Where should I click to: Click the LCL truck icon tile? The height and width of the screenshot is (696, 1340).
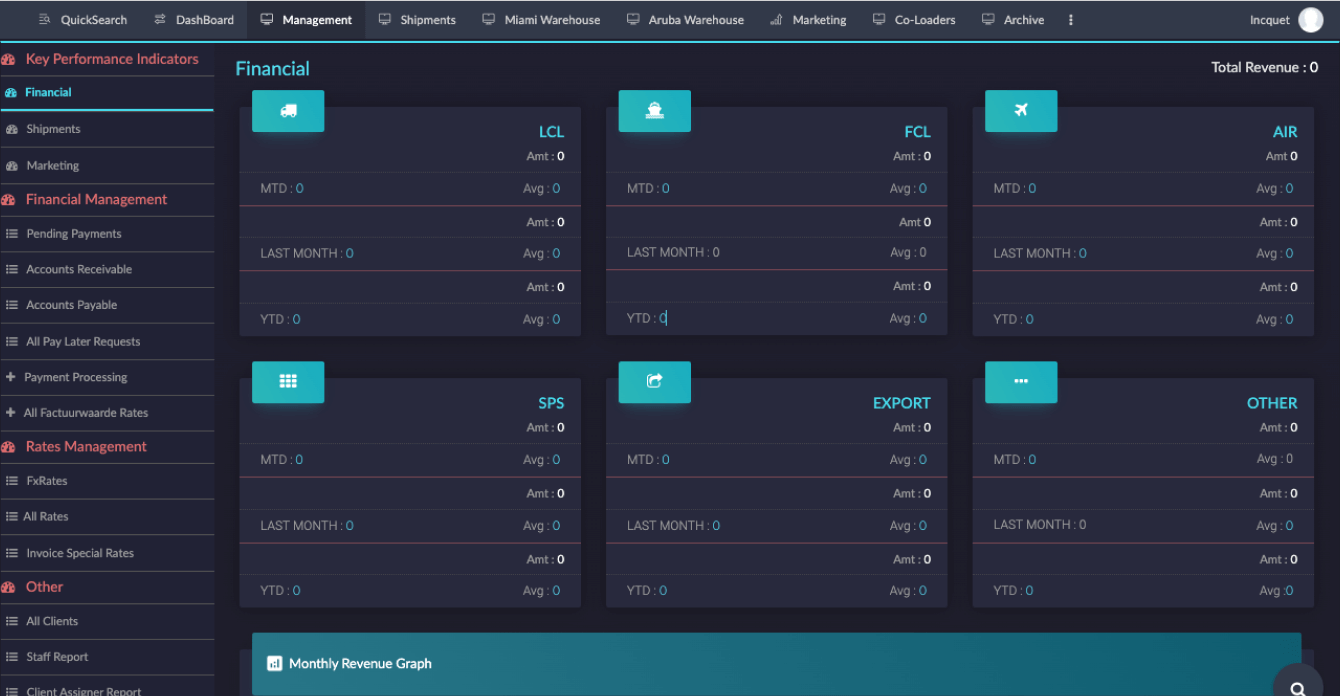[x=288, y=111]
